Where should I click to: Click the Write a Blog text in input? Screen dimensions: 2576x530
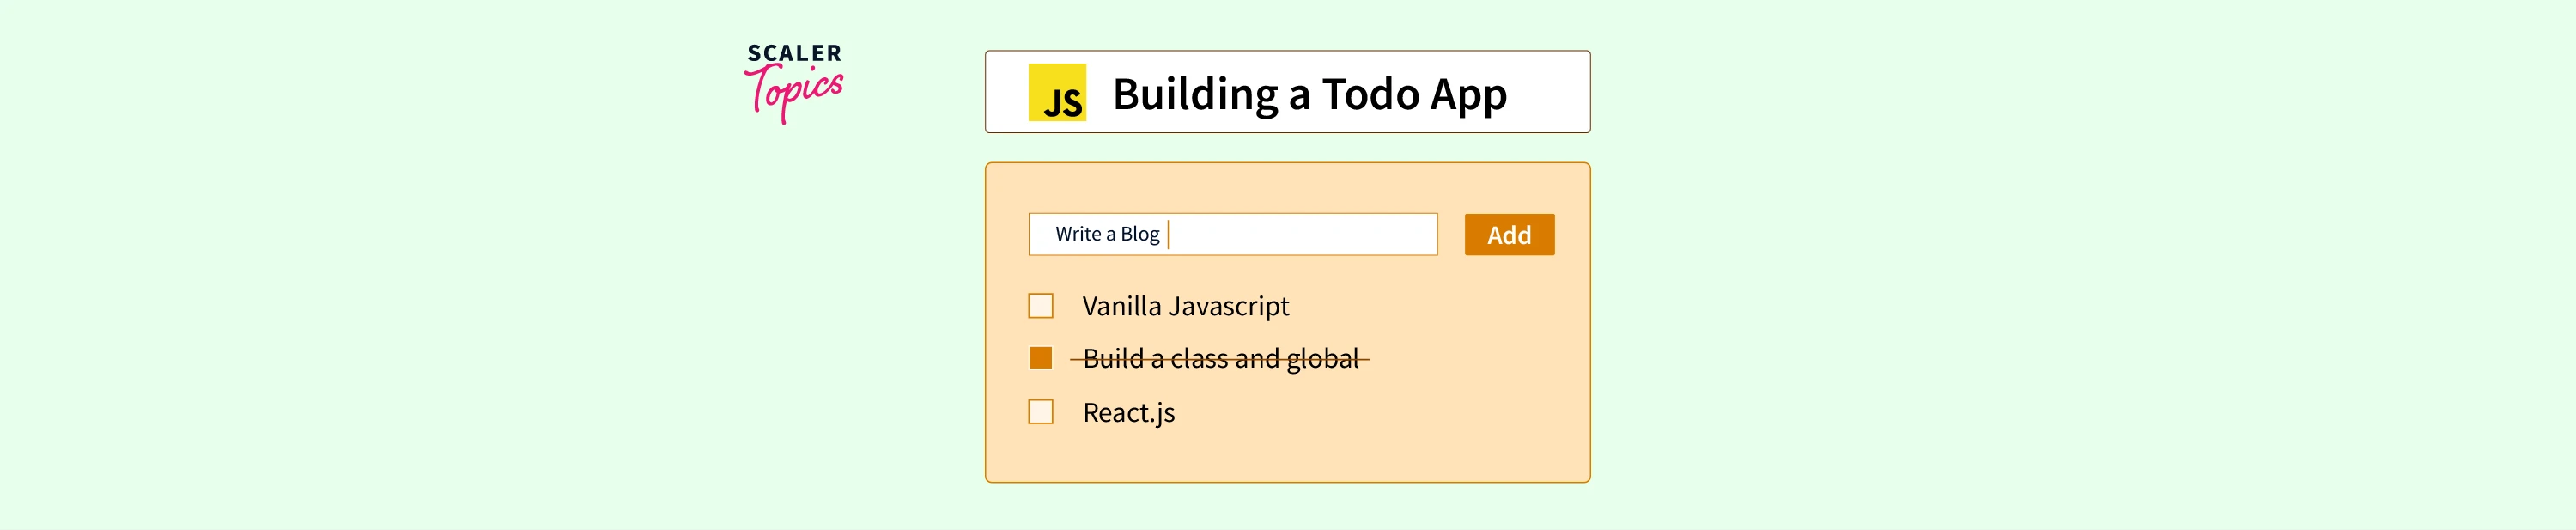(x=1107, y=234)
